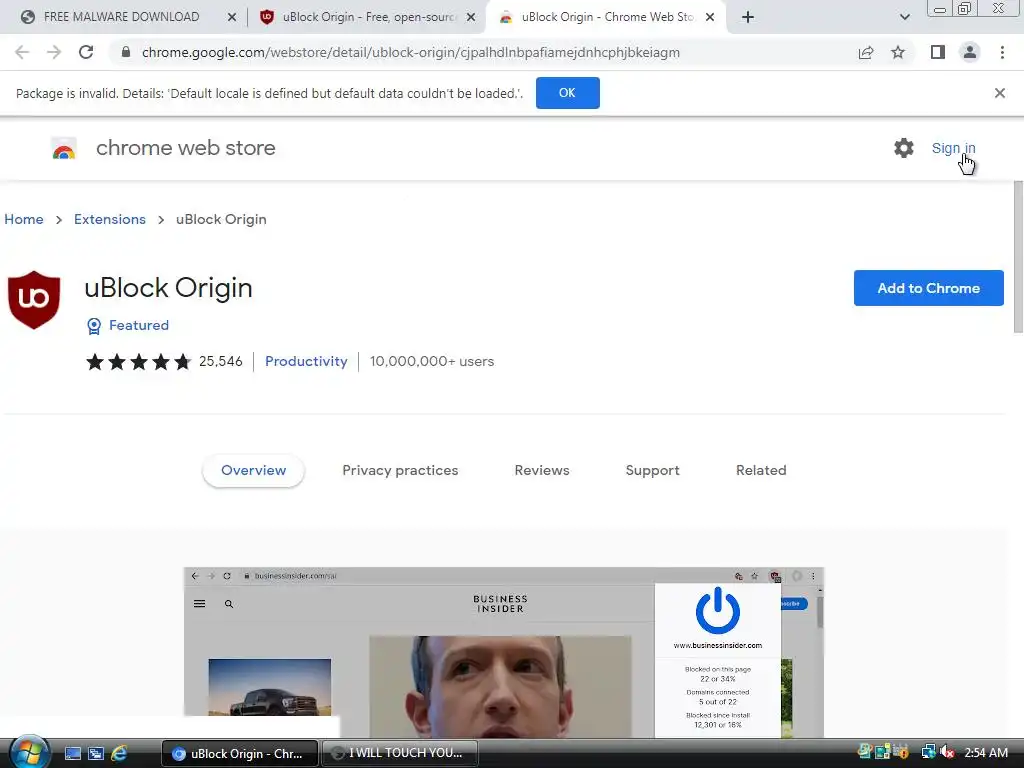Screen dimensions: 1024x768
Task: Click the uBlock Origin shield logo
Action: [34, 300]
